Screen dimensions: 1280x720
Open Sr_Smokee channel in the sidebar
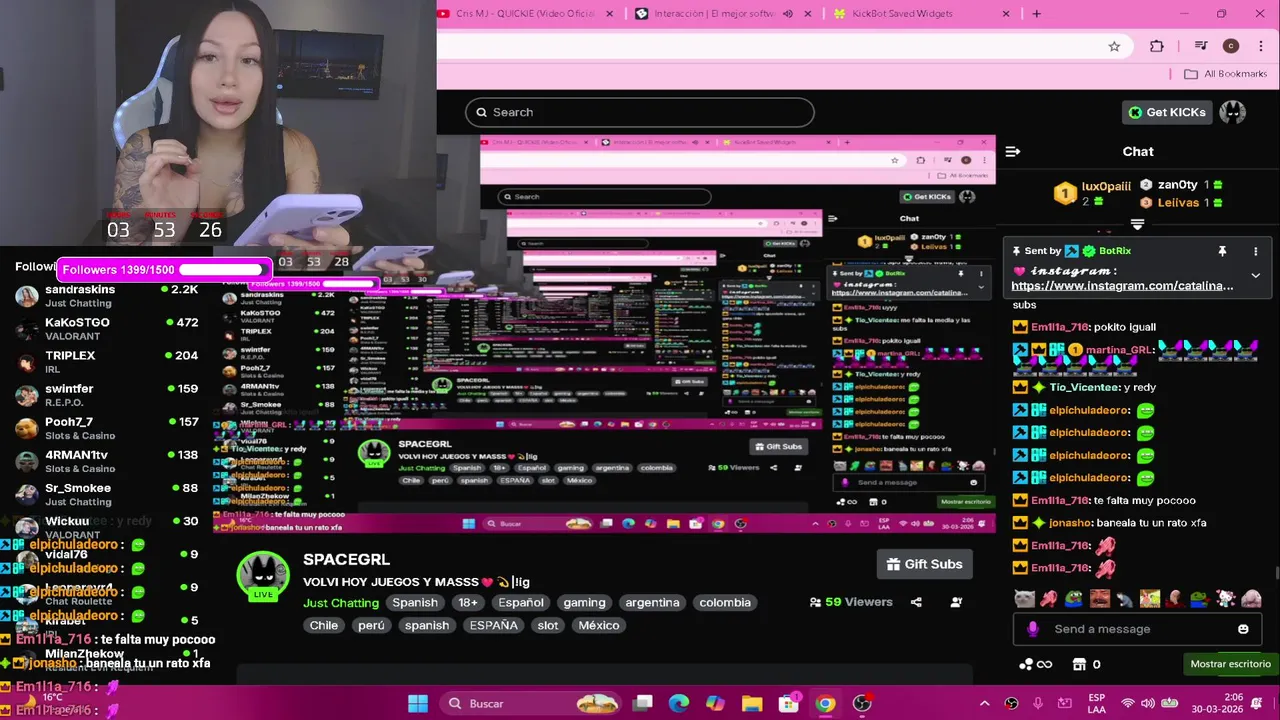coord(107,494)
